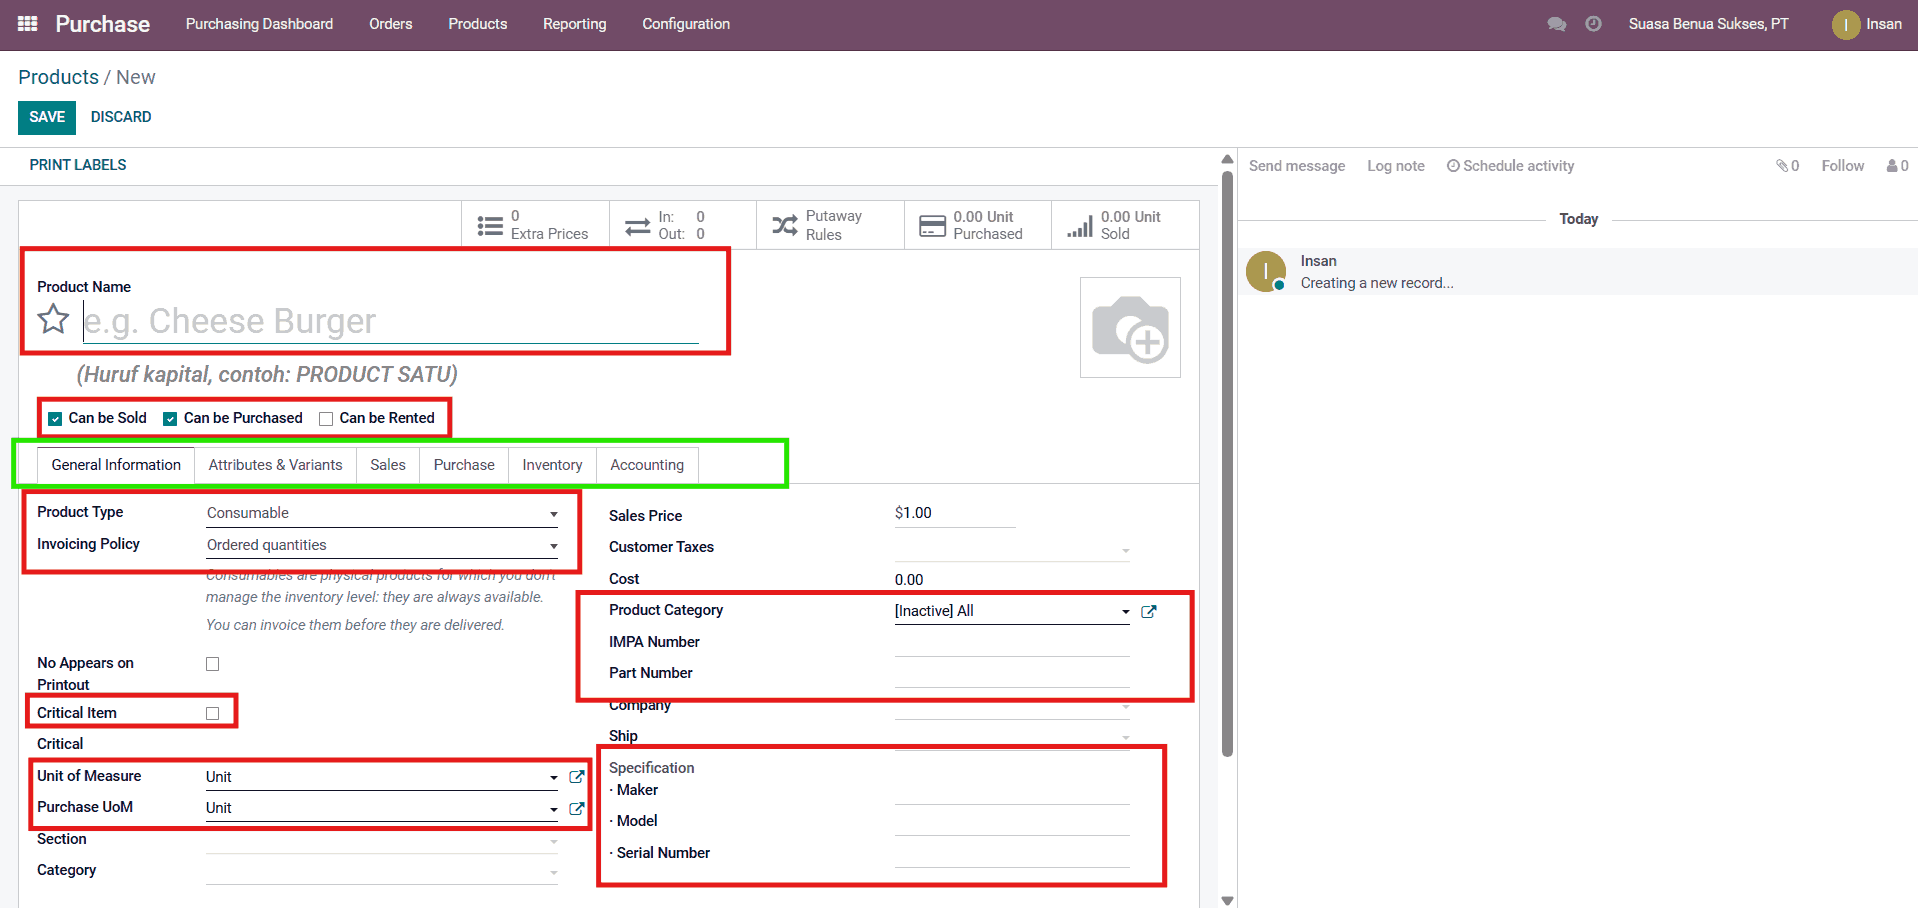This screenshot has width=1918, height=908.
Task: Open the Reporting menu
Action: [x=574, y=24]
